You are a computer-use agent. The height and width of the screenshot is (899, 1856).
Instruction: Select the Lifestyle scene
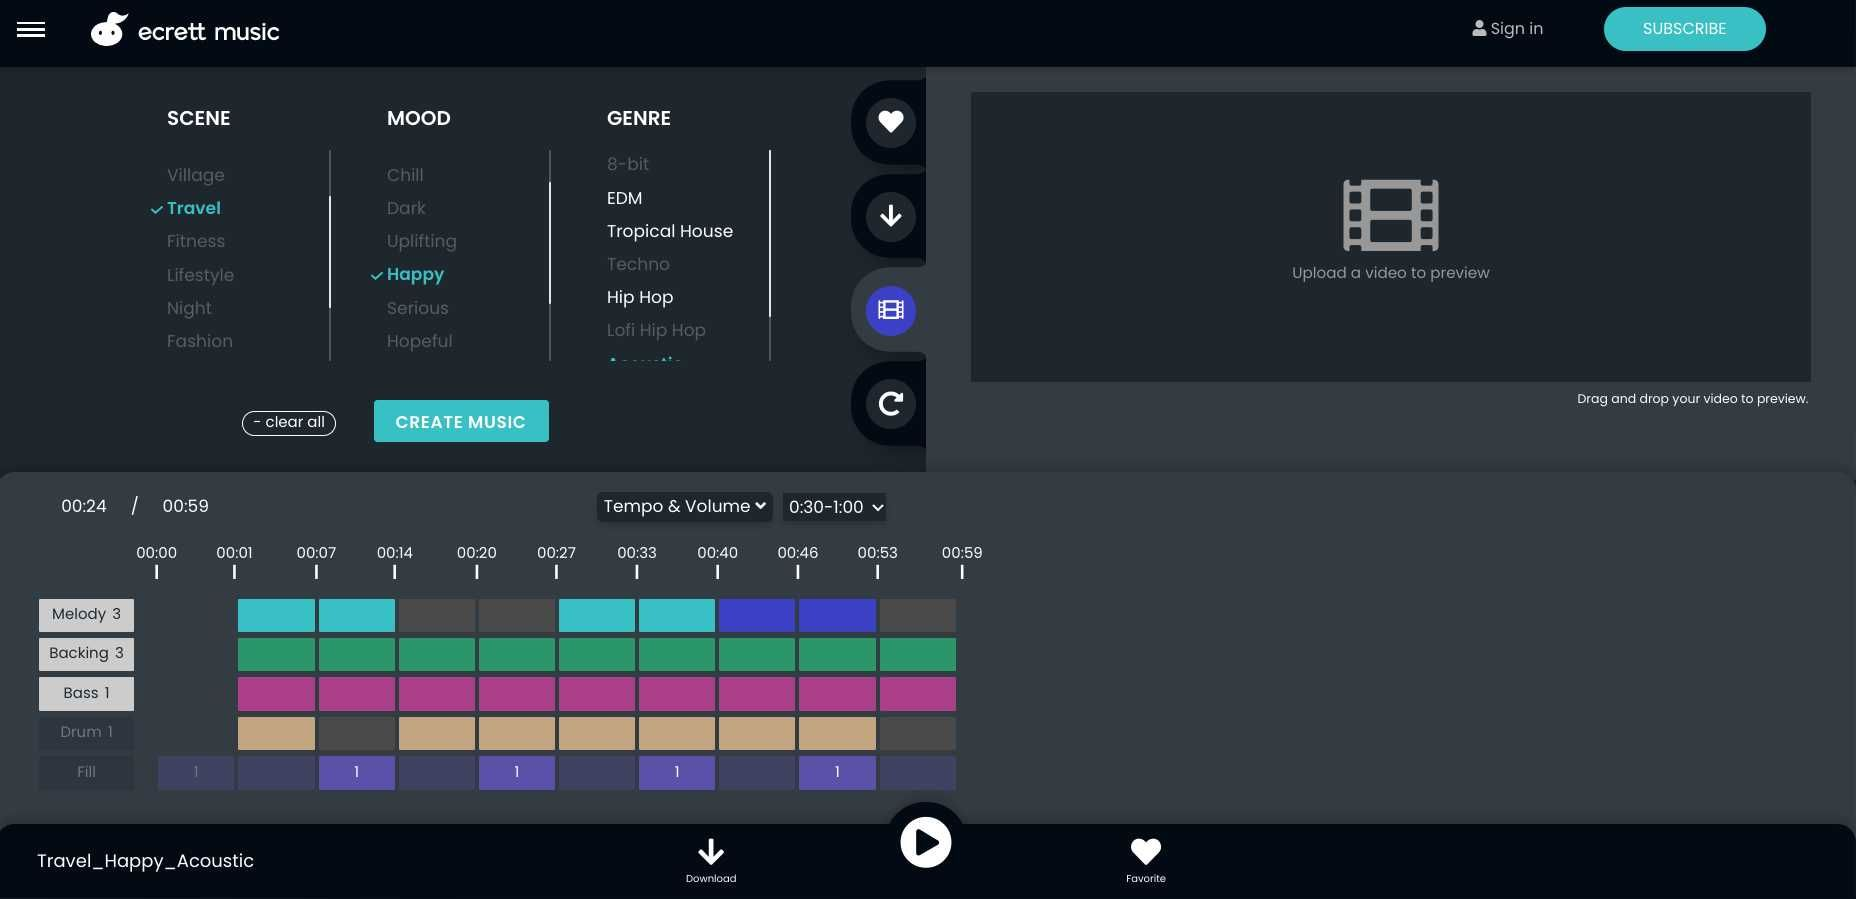click(x=200, y=275)
